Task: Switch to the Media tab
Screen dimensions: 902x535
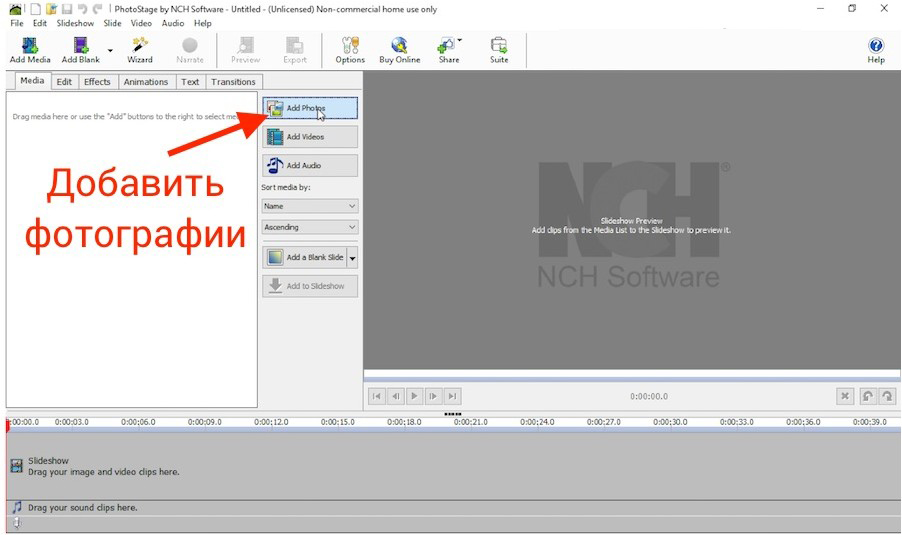Action: 32,81
